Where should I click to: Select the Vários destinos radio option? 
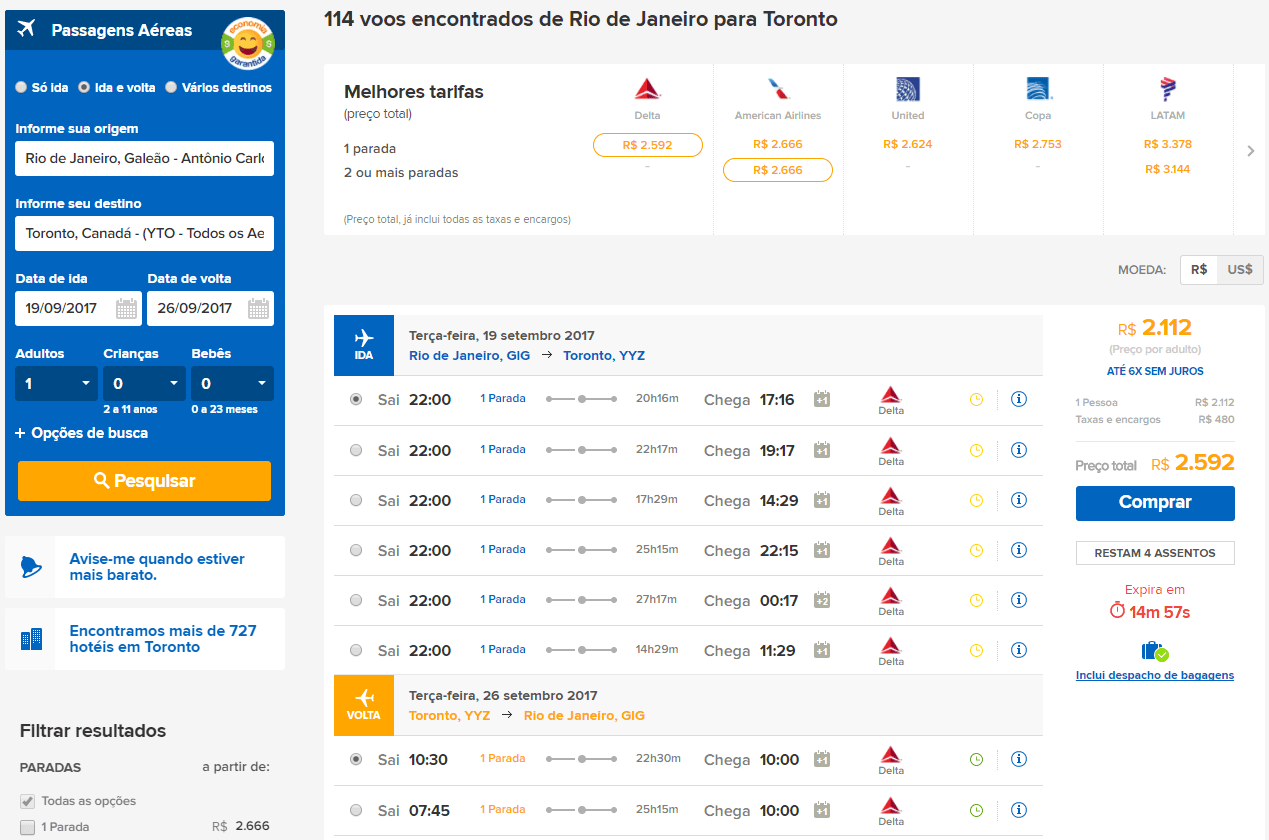coord(171,87)
